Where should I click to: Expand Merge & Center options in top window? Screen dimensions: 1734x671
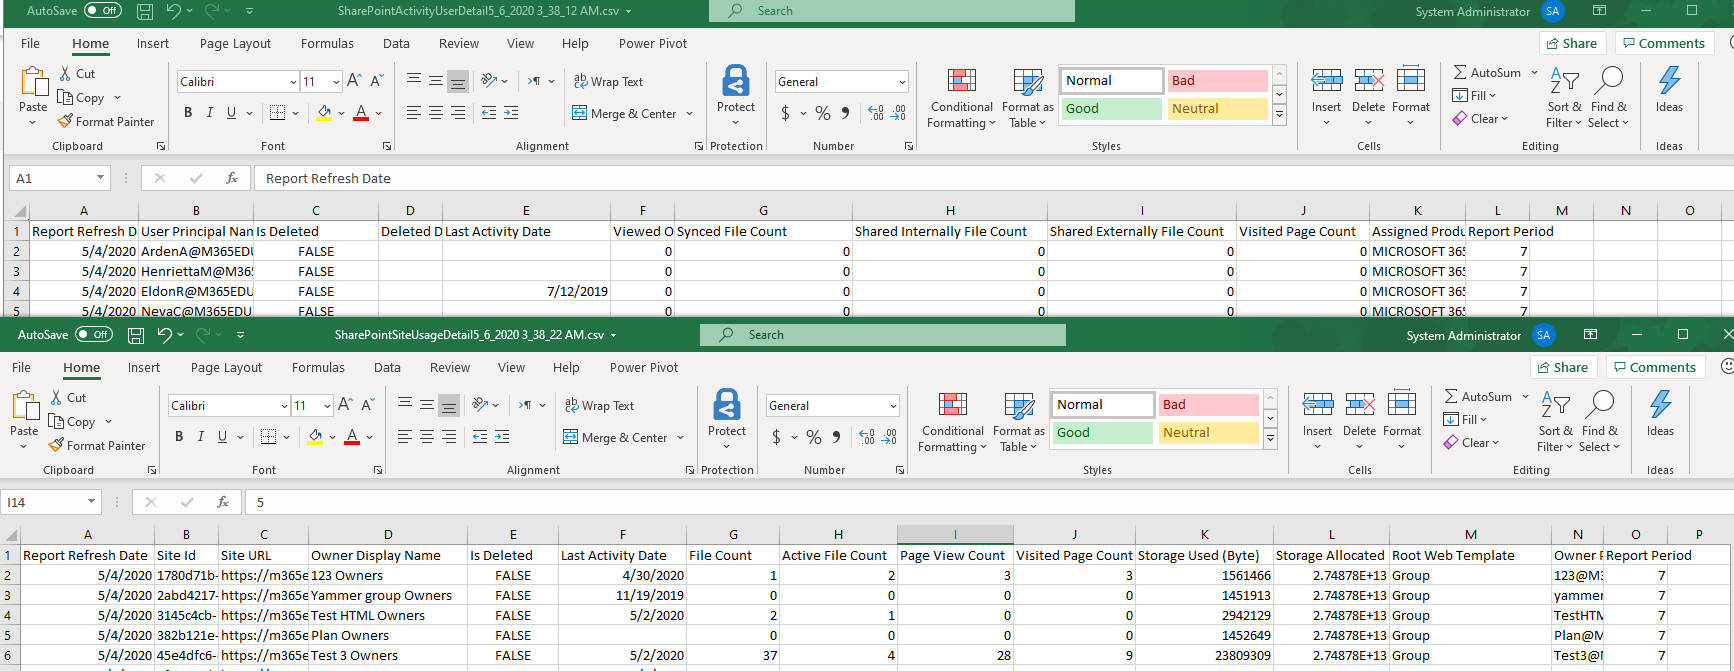(x=690, y=114)
